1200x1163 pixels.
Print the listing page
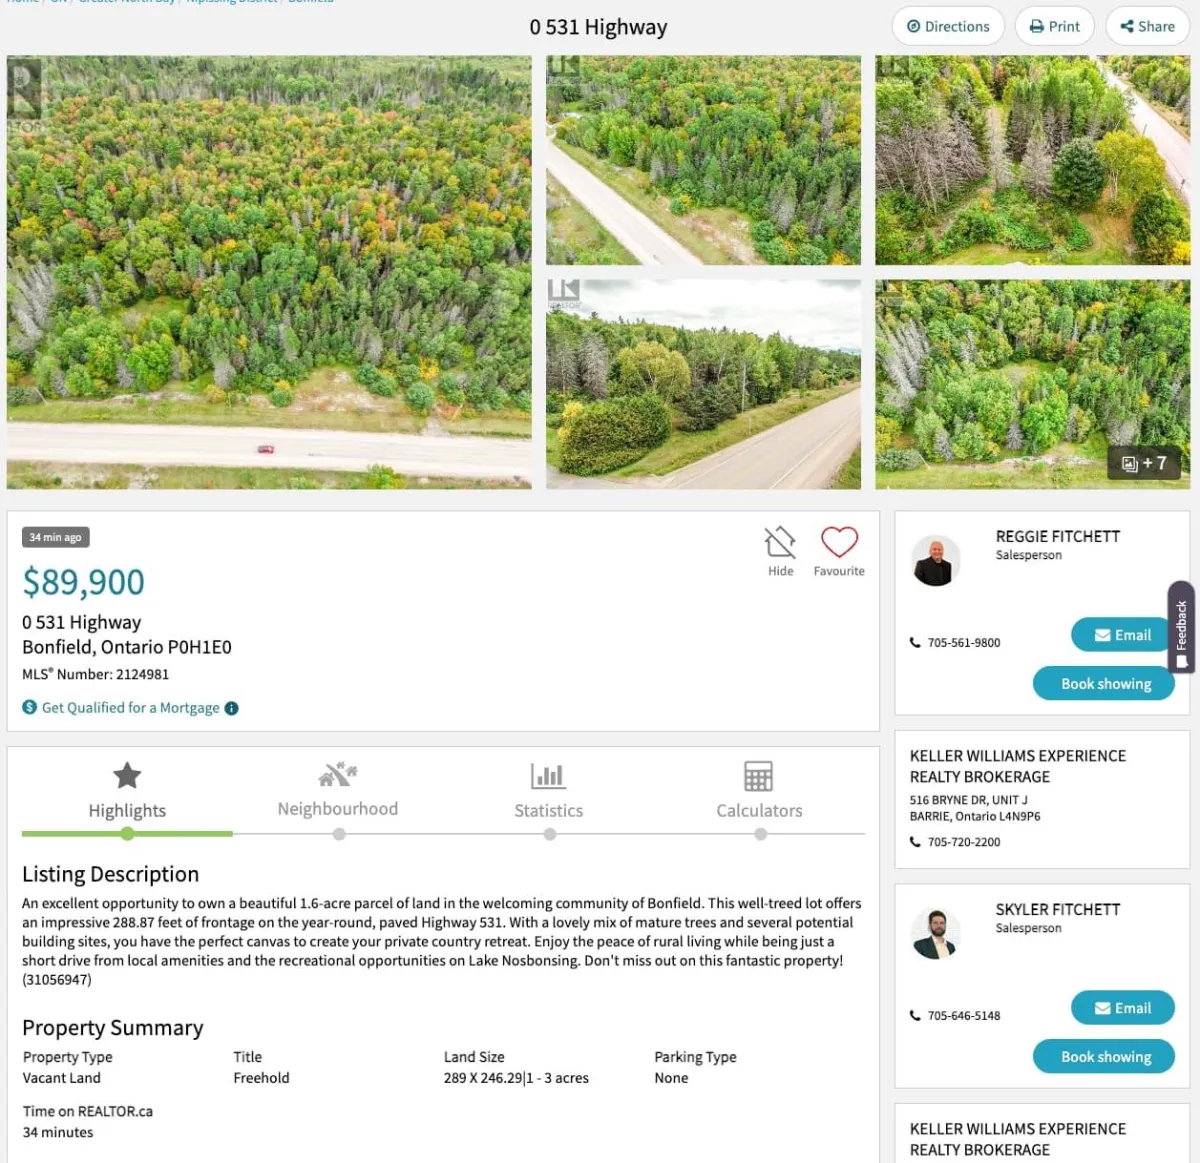click(x=1054, y=27)
